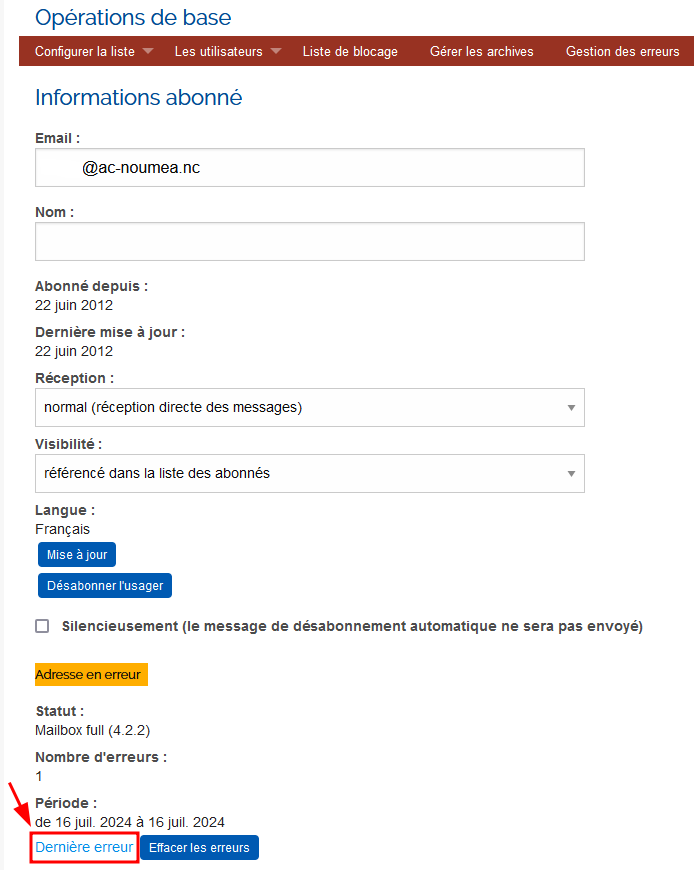Image resolution: width=695 pixels, height=870 pixels.
Task: Toggle the Silencieusement checkbox
Action: (x=42, y=626)
